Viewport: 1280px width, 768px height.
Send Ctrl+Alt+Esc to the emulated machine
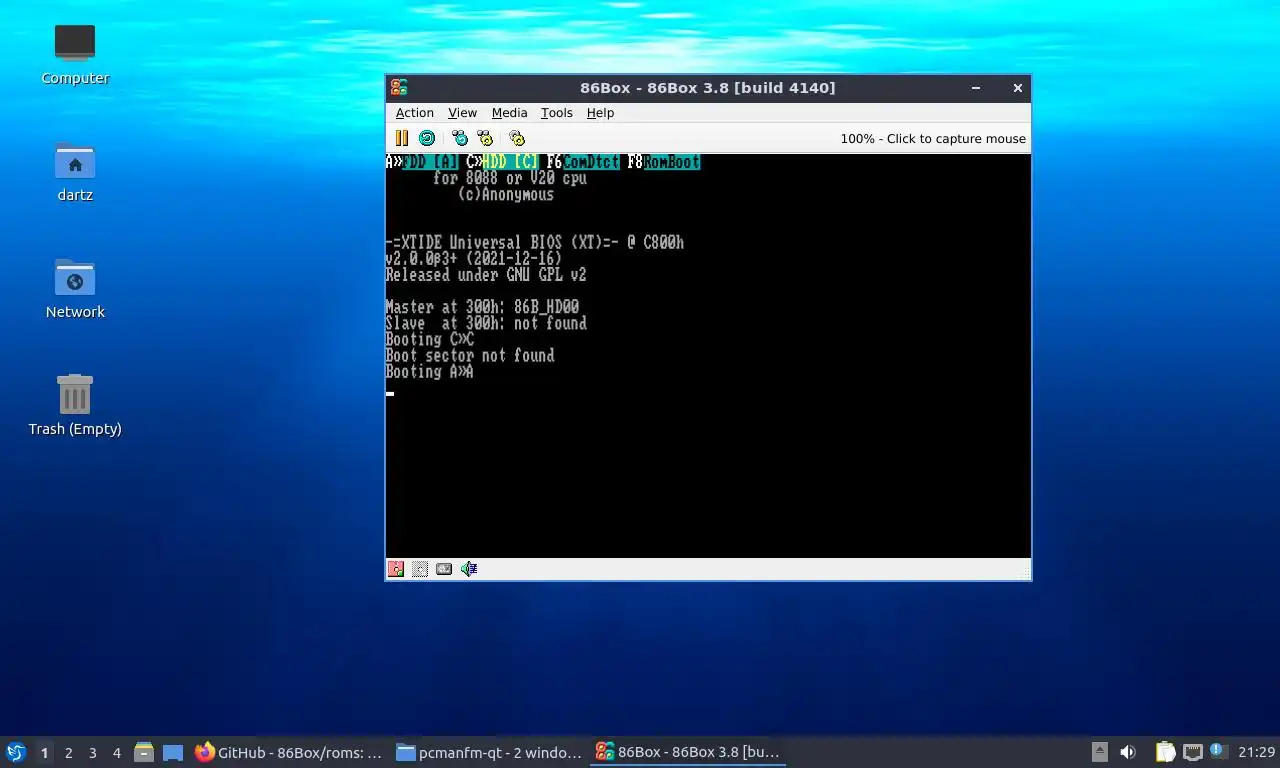(485, 138)
